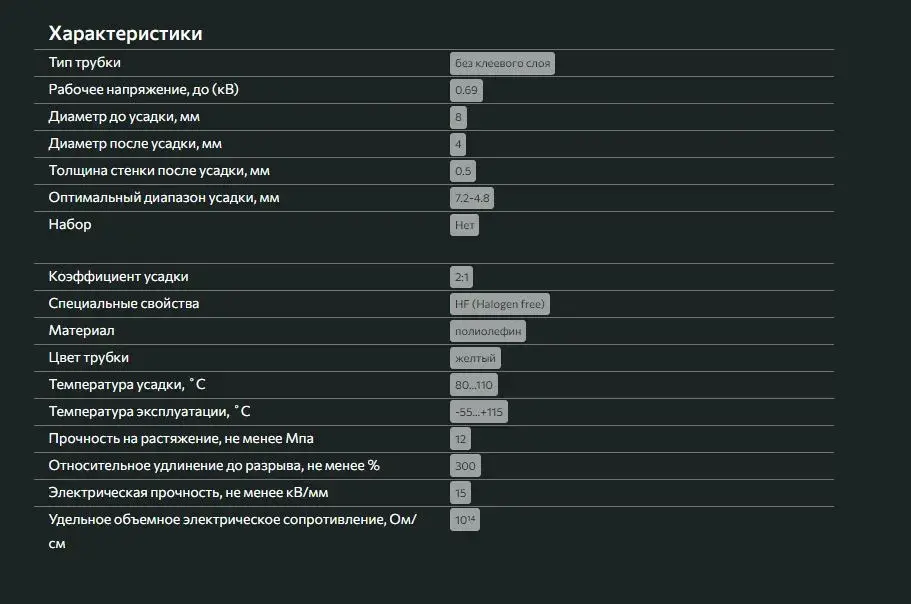Select the 'желтый' color tag
Image resolution: width=911 pixels, height=604 pixels.
click(475, 358)
